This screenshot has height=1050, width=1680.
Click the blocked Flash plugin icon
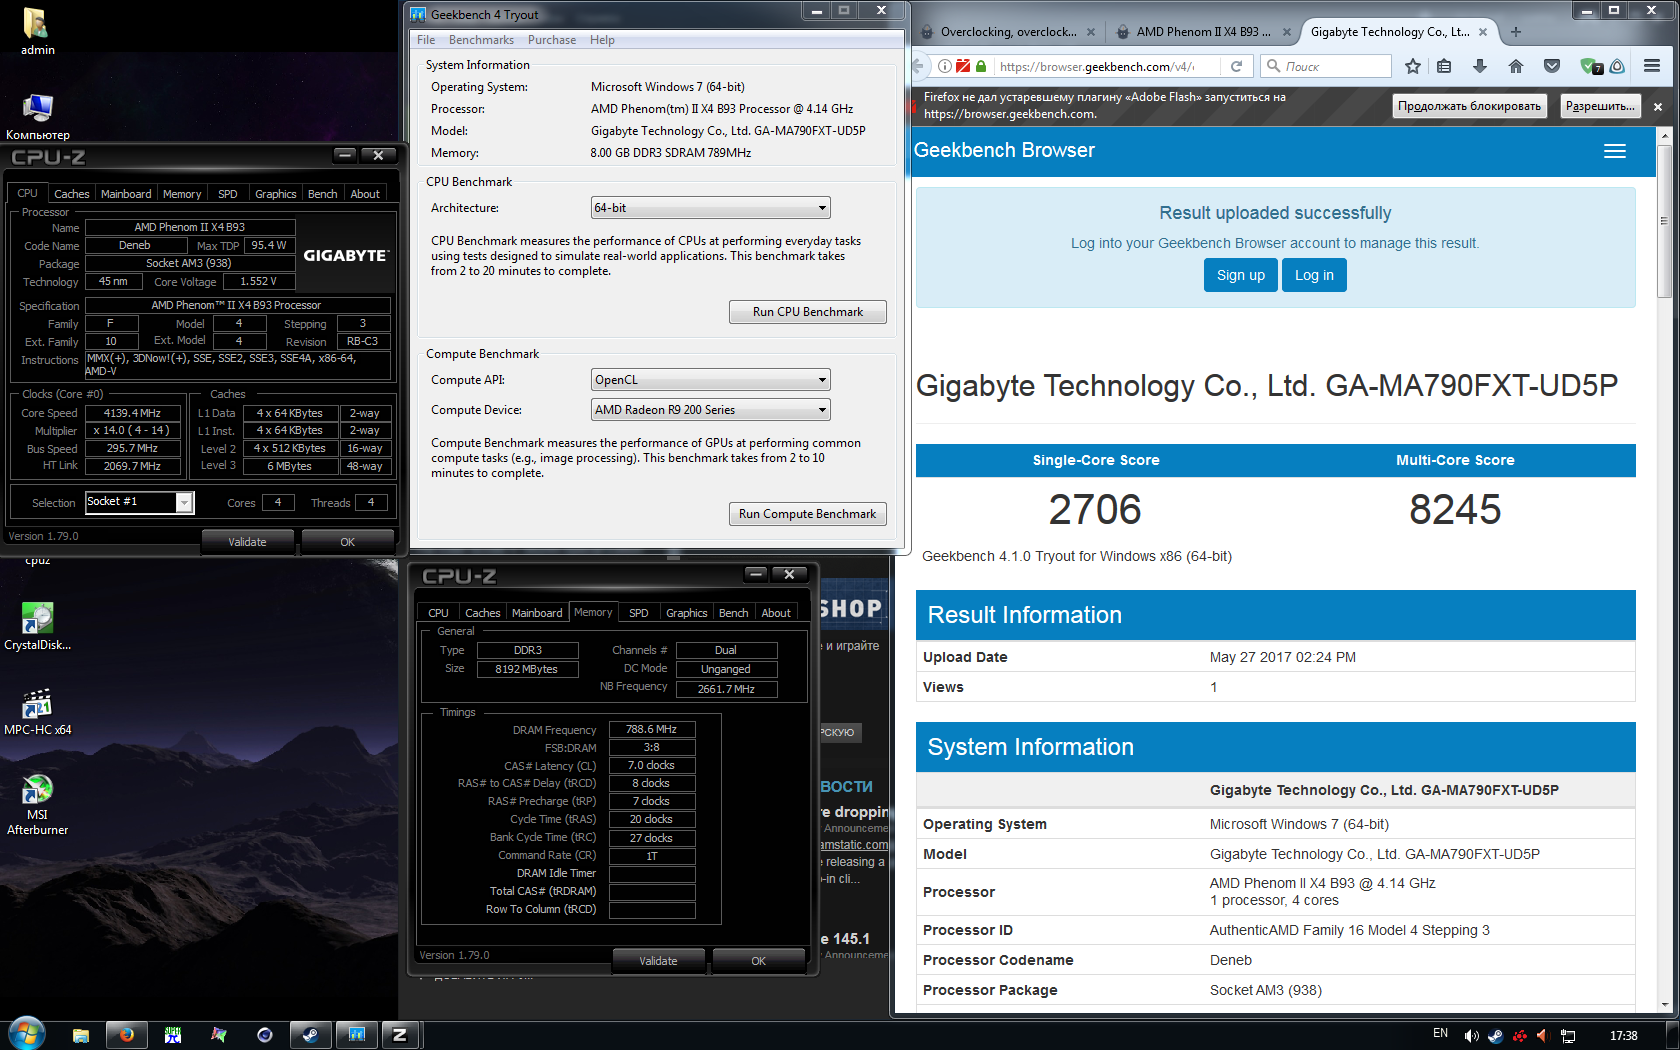(963, 66)
